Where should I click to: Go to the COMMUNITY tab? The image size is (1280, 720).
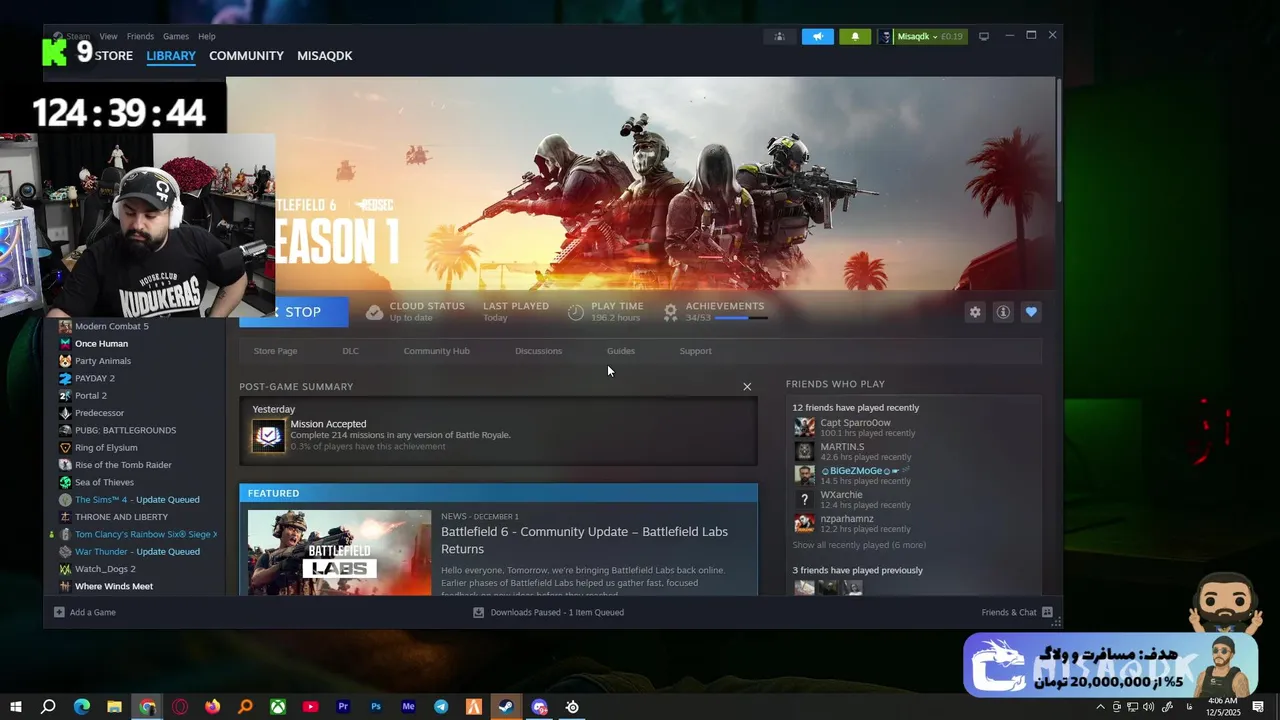click(246, 56)
